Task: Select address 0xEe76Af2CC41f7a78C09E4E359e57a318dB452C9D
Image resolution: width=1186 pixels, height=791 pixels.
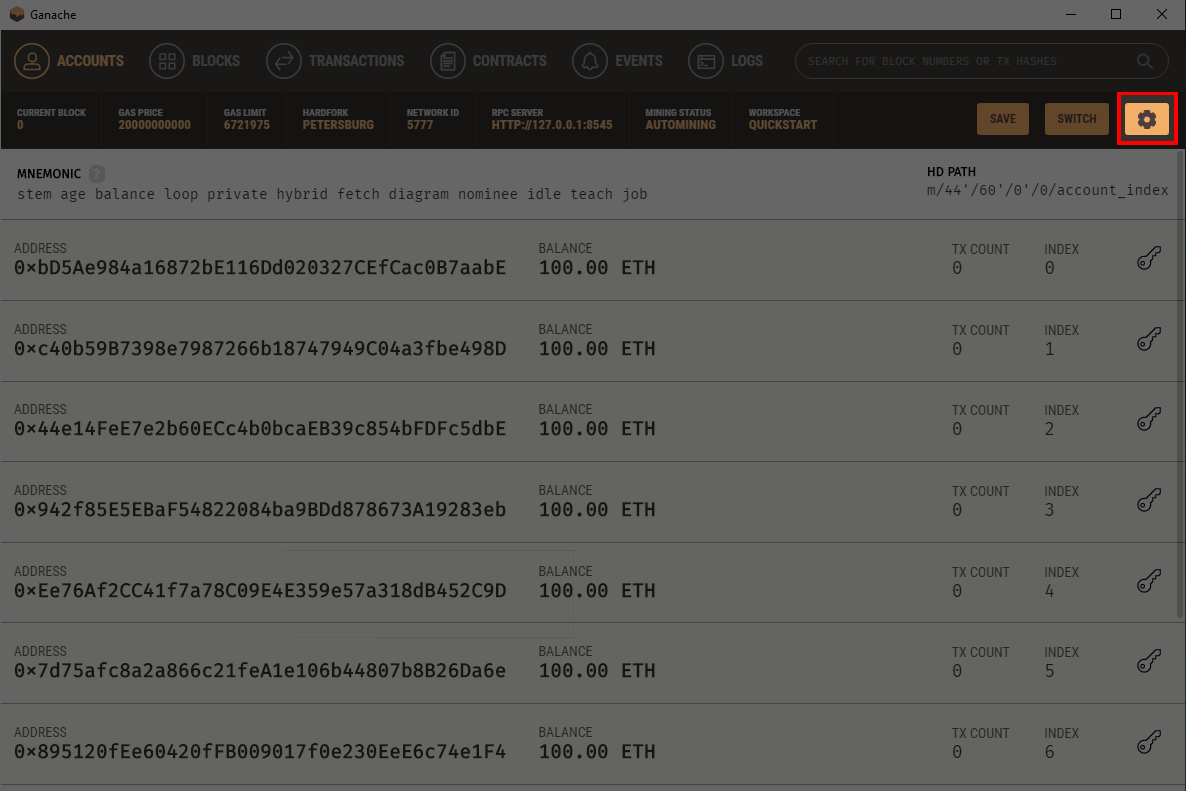Action: pyautogui.click(x=260, y=591)
